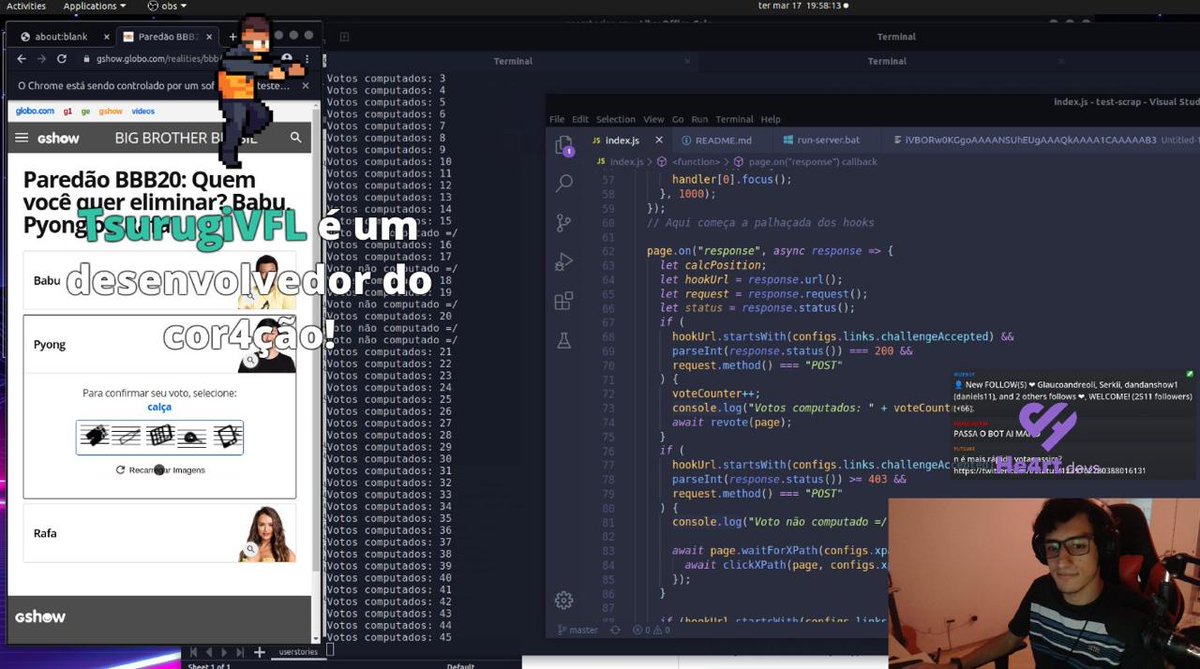Go to first sheet arrow
1200x669 pixels.
pos(195,652)
